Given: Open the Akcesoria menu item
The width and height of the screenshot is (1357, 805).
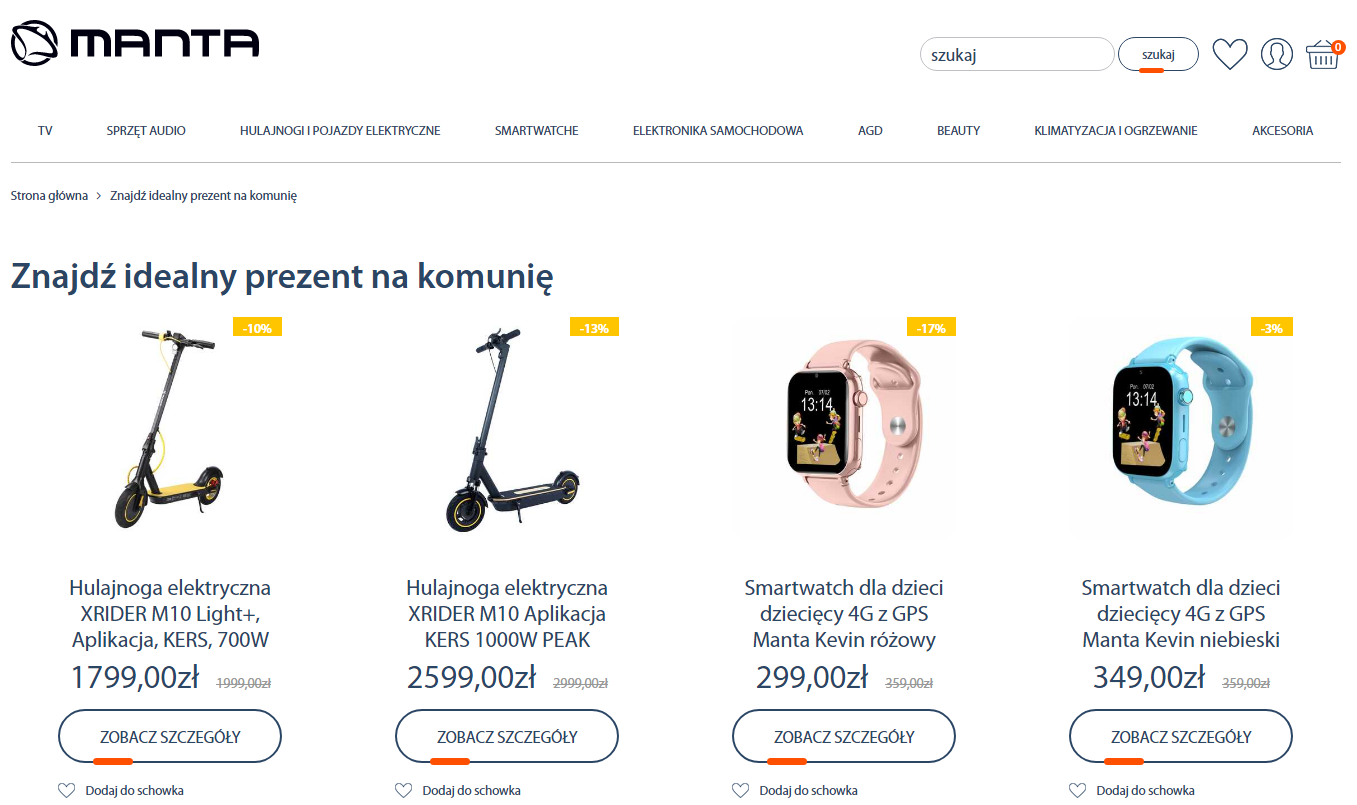Looking at the screenshot, I should (x=1282, y=130).
